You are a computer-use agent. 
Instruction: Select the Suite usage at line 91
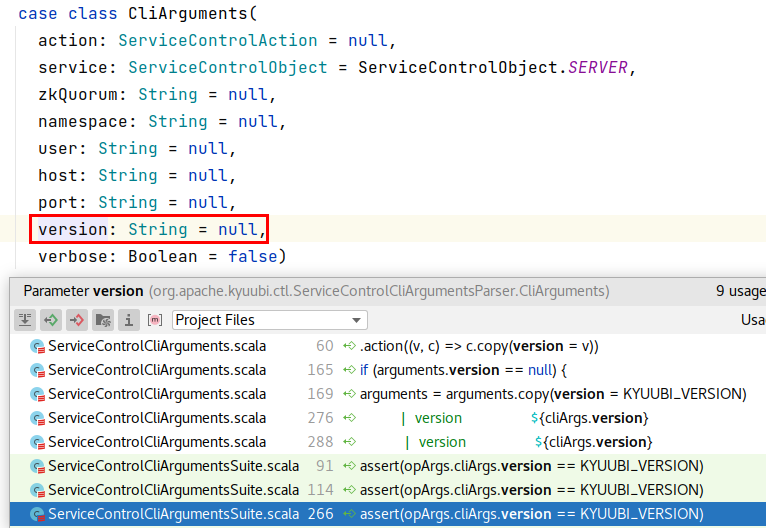click(x=388, y=465)
